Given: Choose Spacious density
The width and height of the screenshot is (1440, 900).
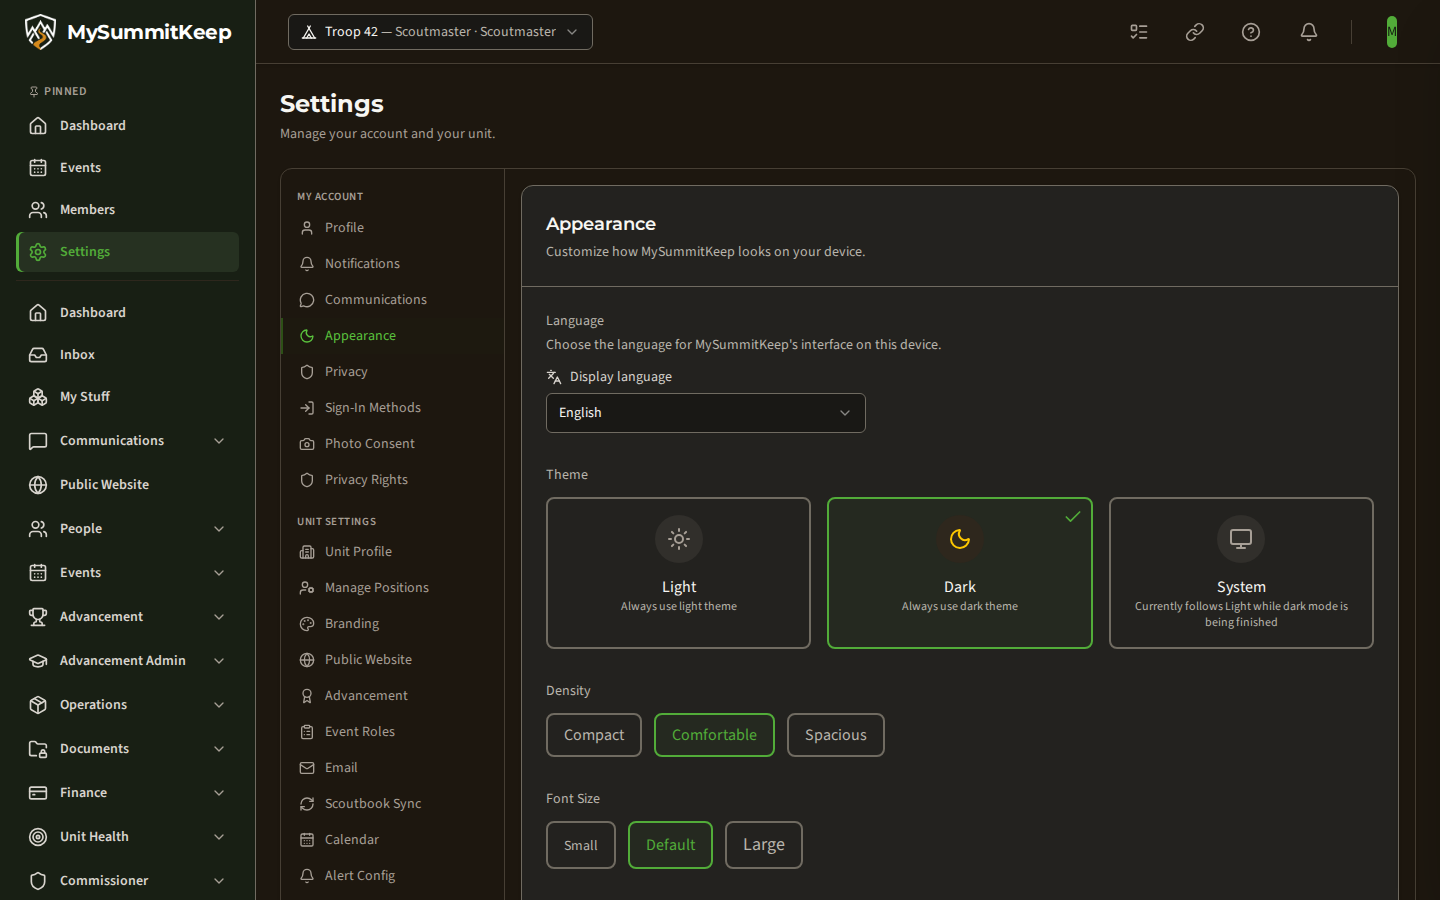Looking at the screenshot, I should (836, 735).
